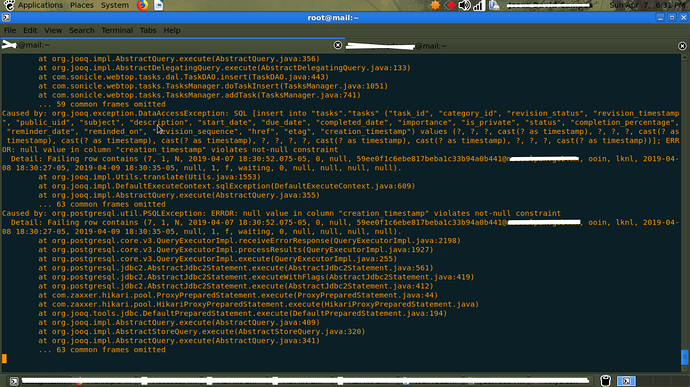Click the TaskDAO.insert(TaskDAO.java:443) line
The width and height of the screenshot is (690, 387).
(x=183, y=77)
